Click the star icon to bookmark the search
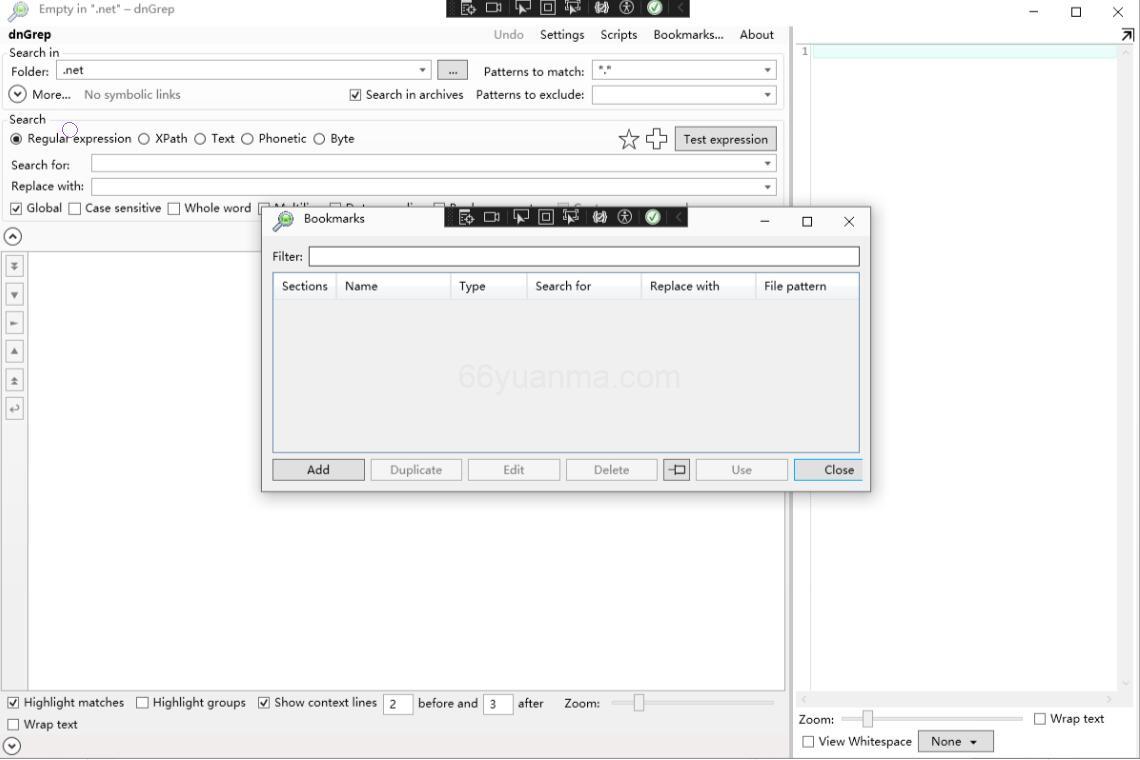The width and height of the screenshot is (1140, 760). pyautogui.click(x=629, y=139)
